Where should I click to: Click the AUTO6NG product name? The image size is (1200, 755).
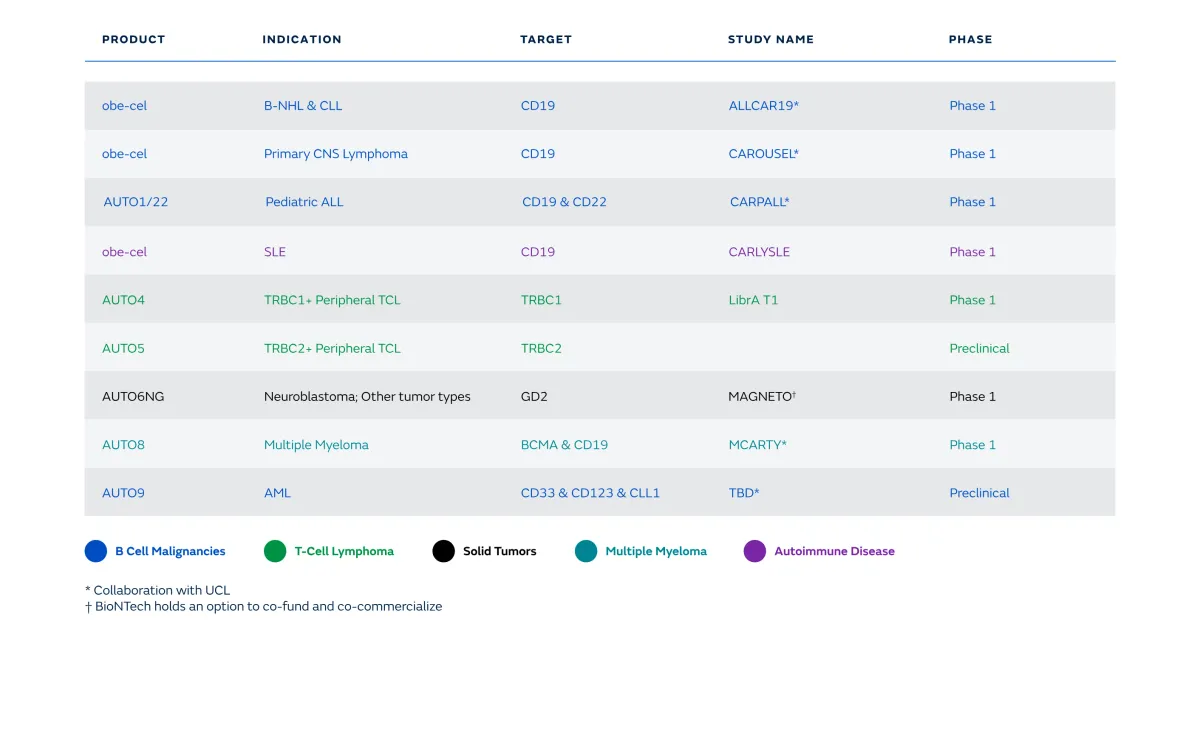click(x=133, y=397)
